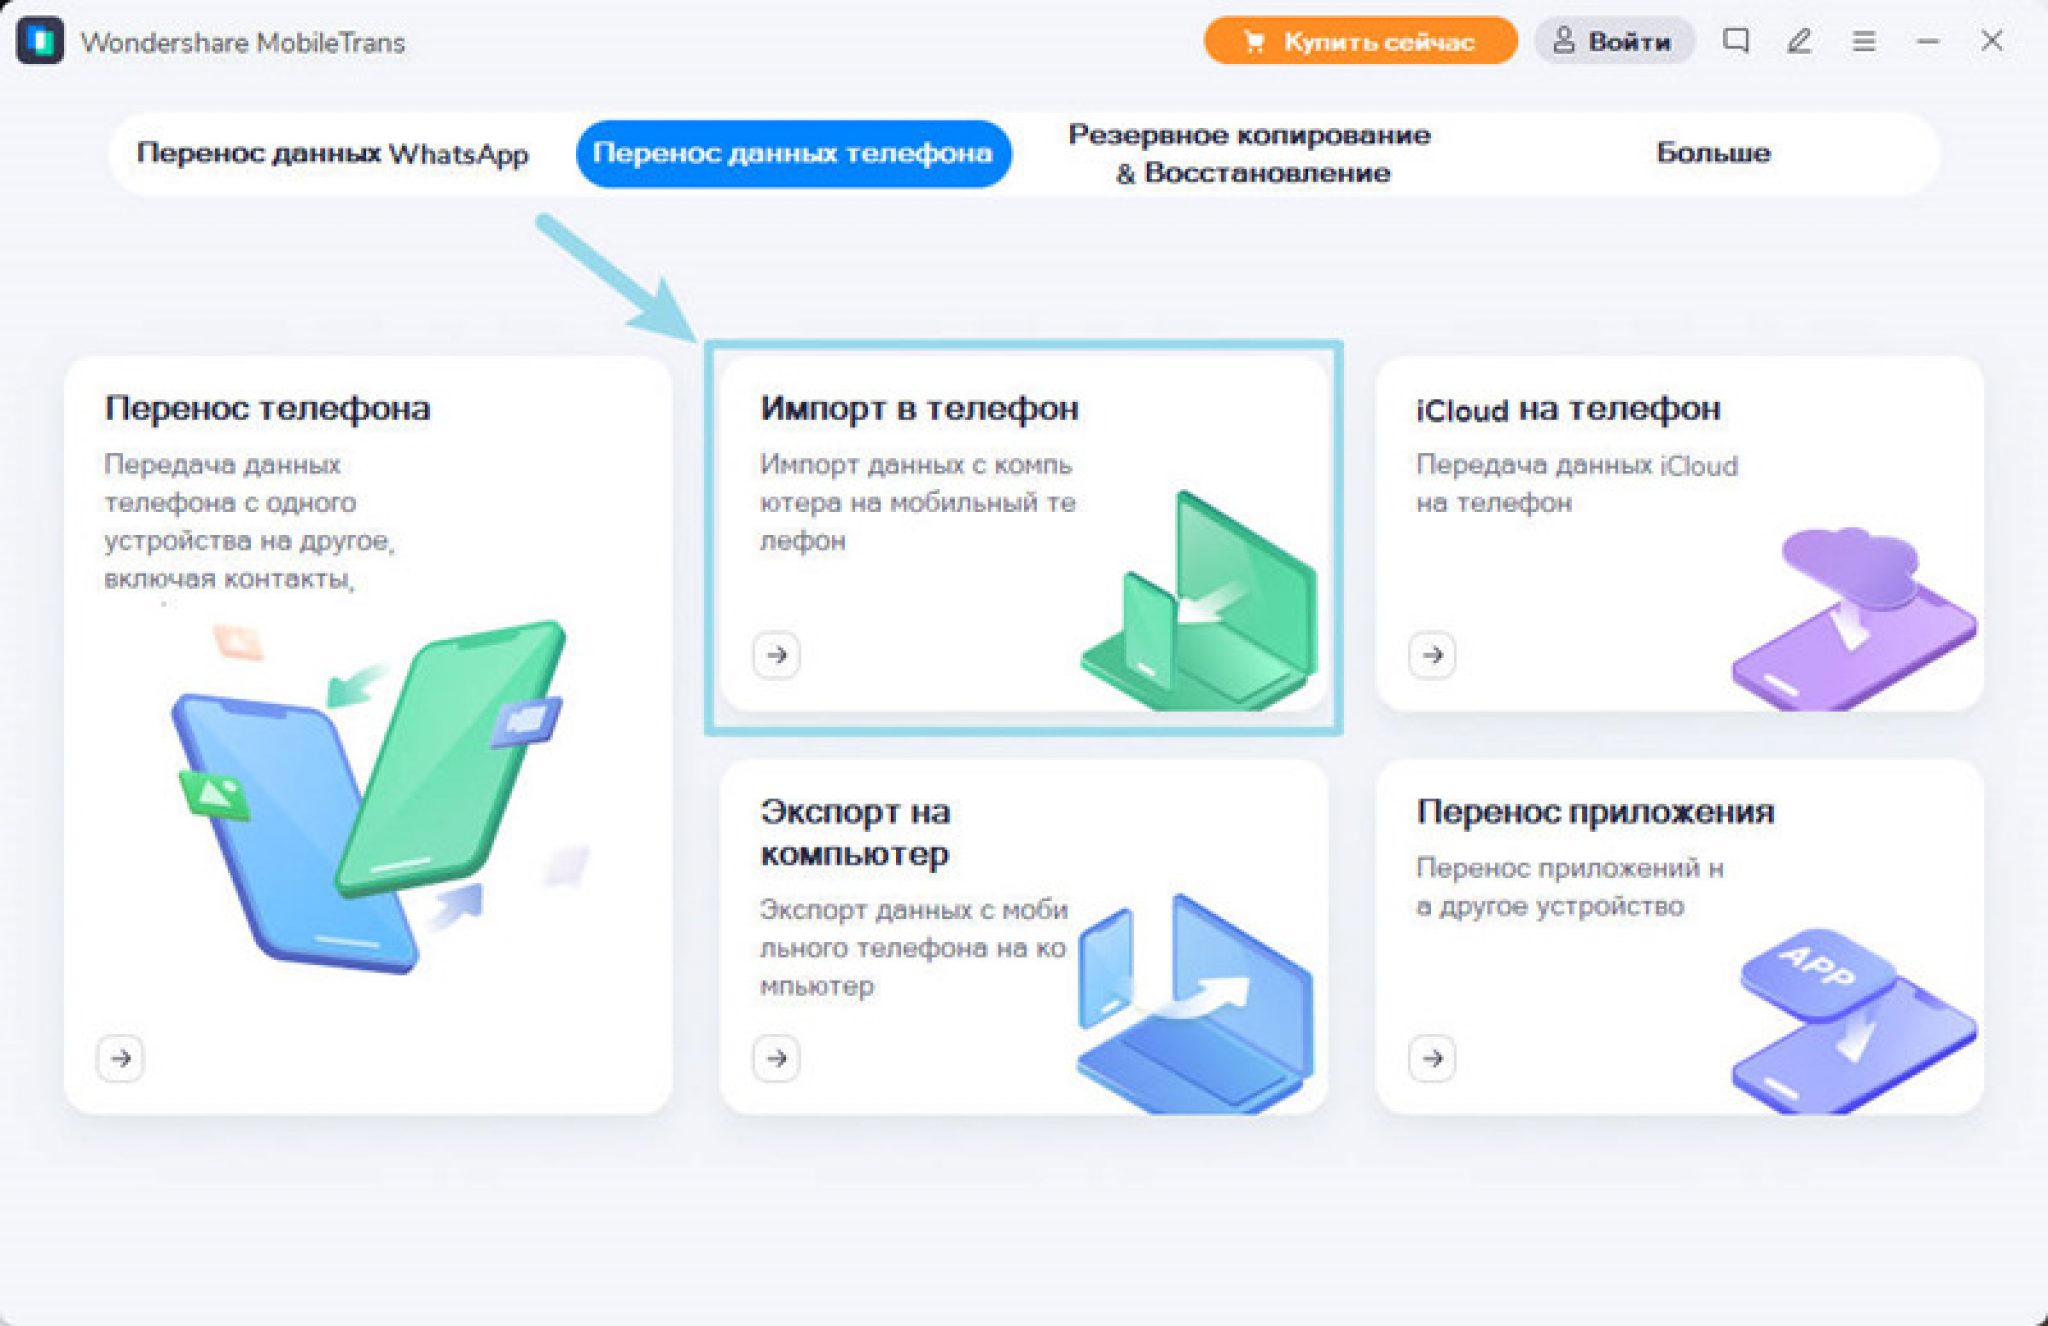Click the green laptop import illustration
Screen dimensions: 2048x1326
point(1200,600)
